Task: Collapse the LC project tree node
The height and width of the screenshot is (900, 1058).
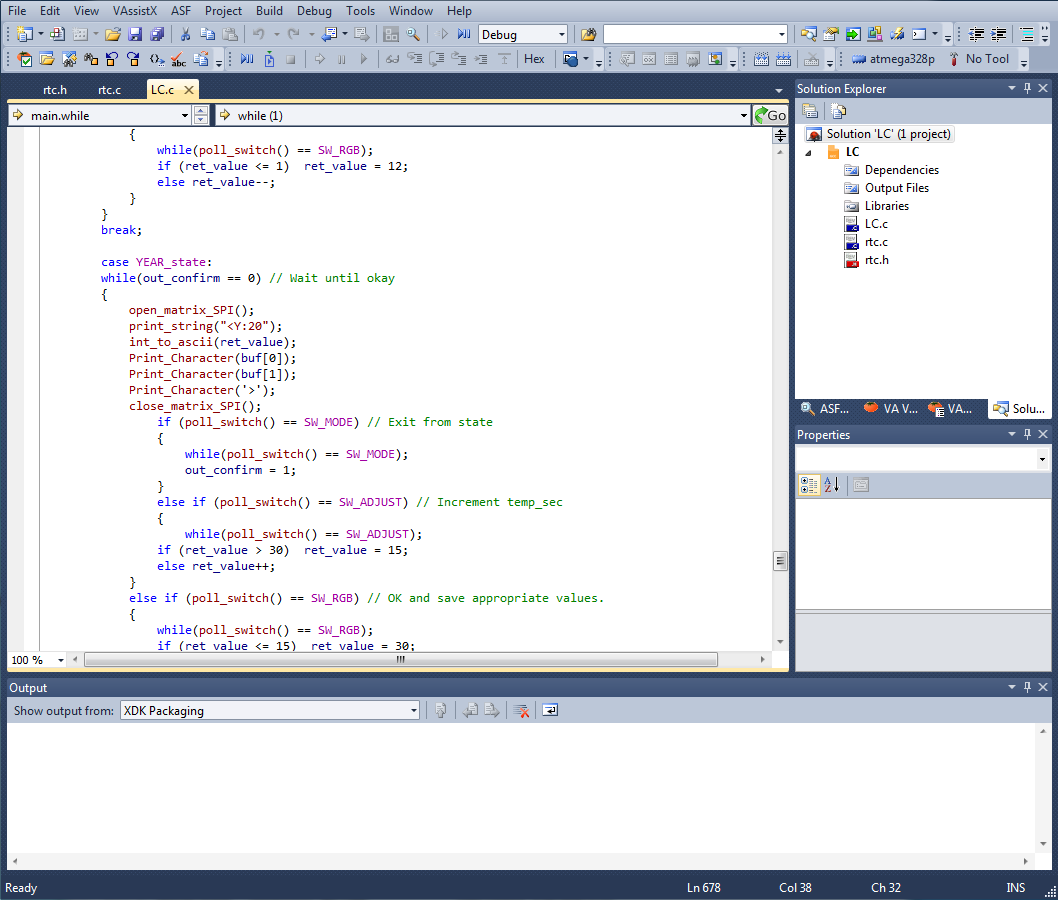Action: (x=809, y=153)
